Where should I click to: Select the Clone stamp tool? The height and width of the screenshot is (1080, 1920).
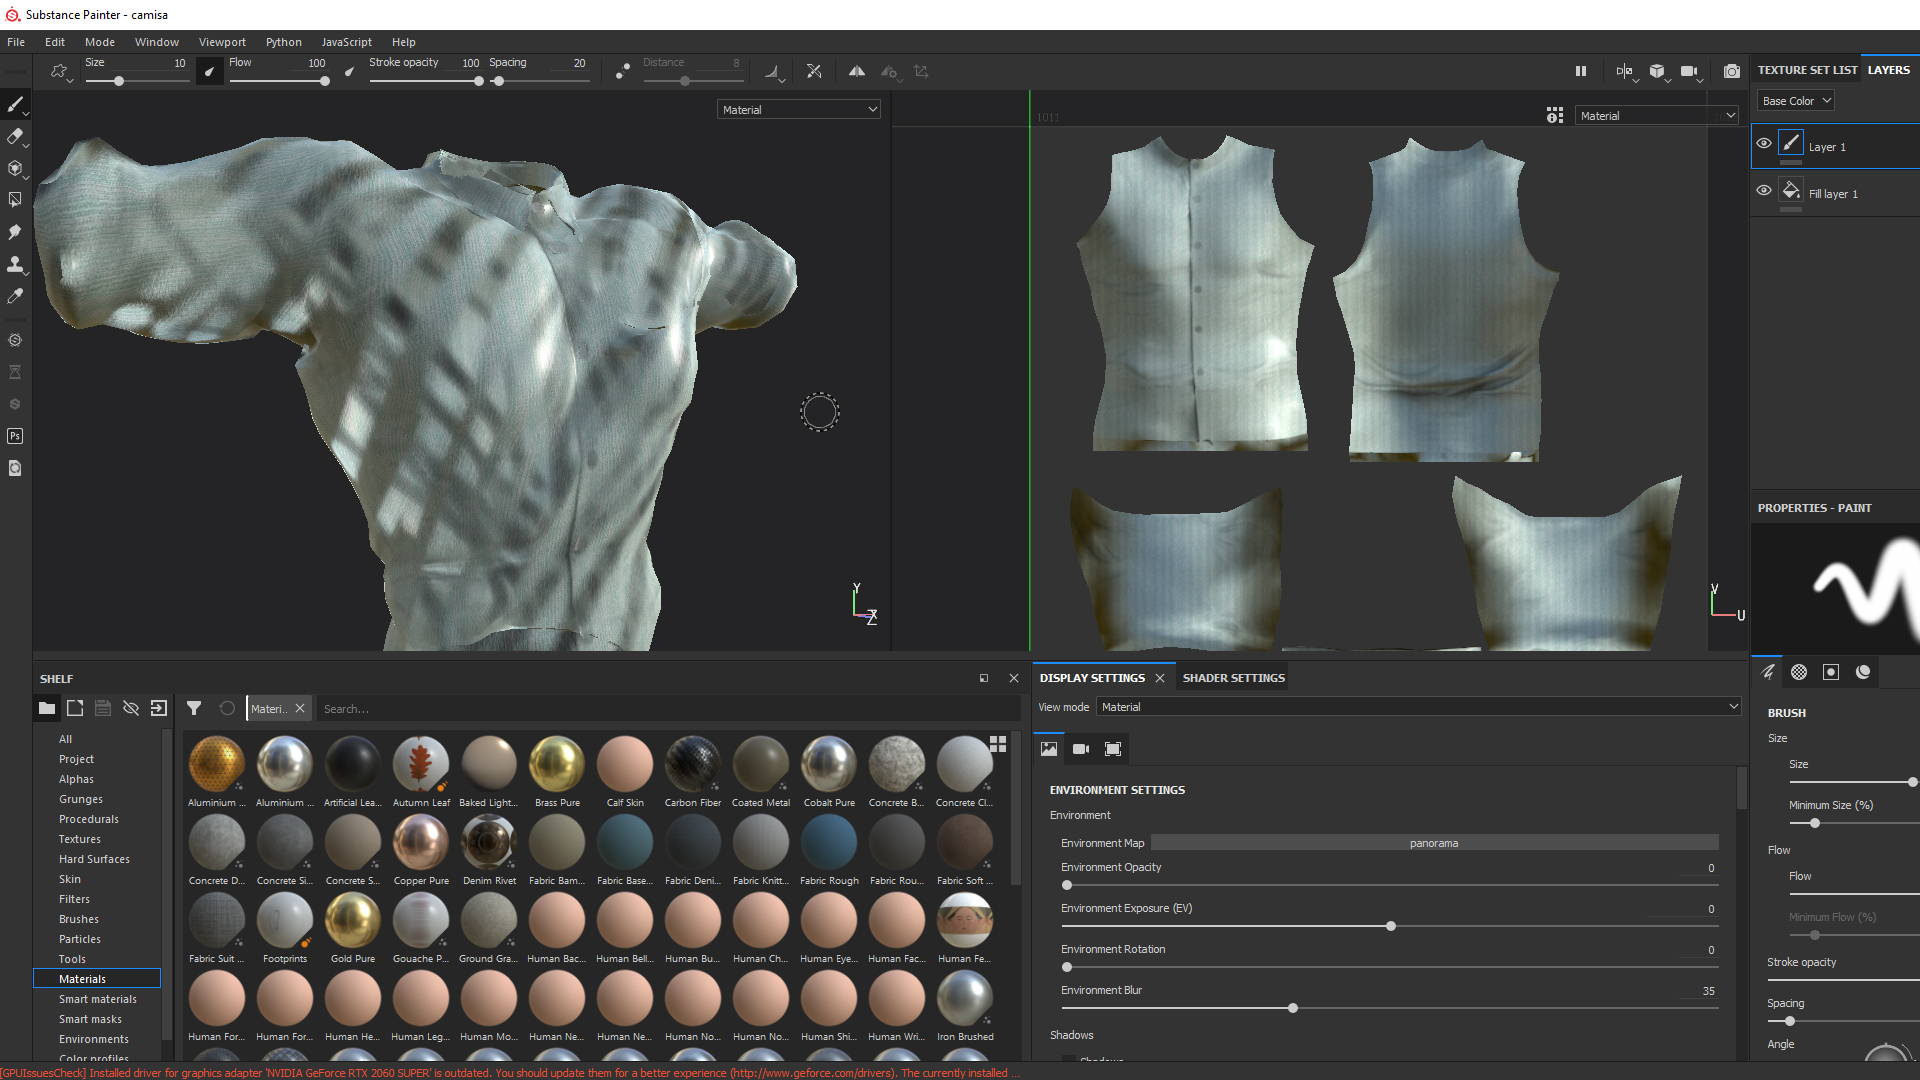15,264
